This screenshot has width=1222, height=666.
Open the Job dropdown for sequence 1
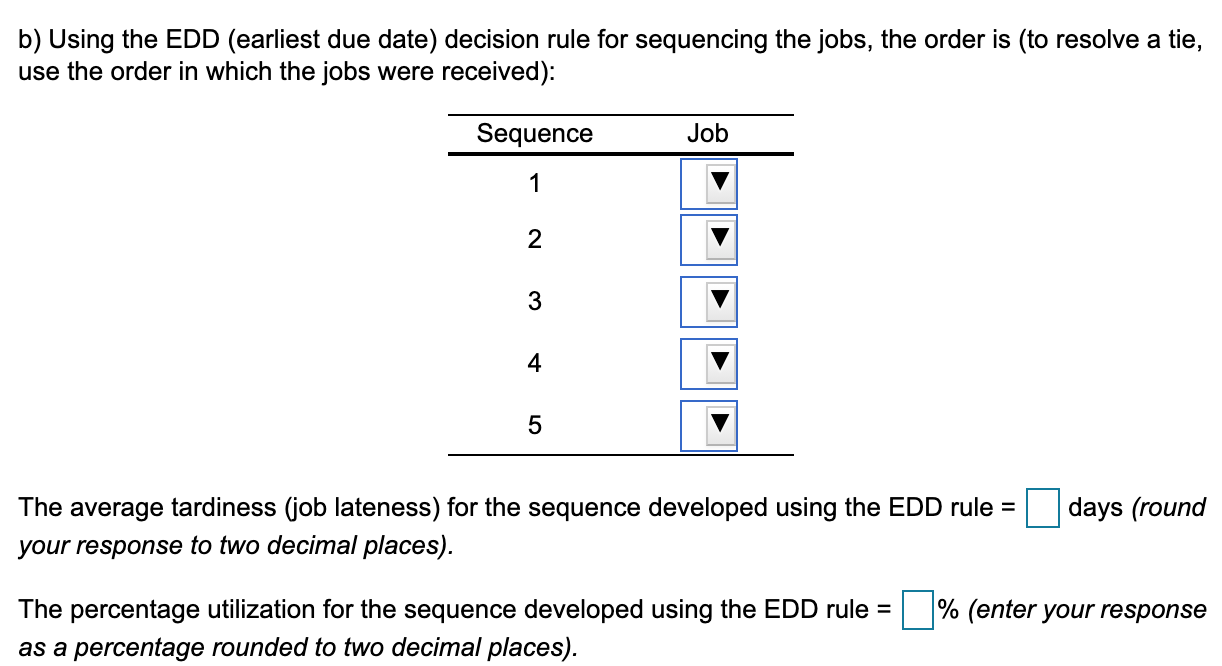707,183
